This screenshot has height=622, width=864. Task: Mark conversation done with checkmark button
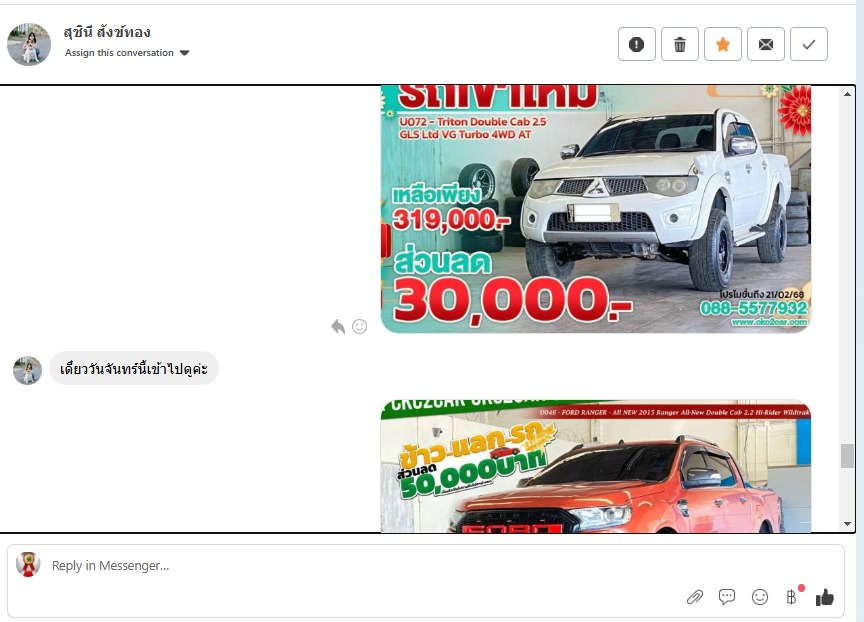808,44
